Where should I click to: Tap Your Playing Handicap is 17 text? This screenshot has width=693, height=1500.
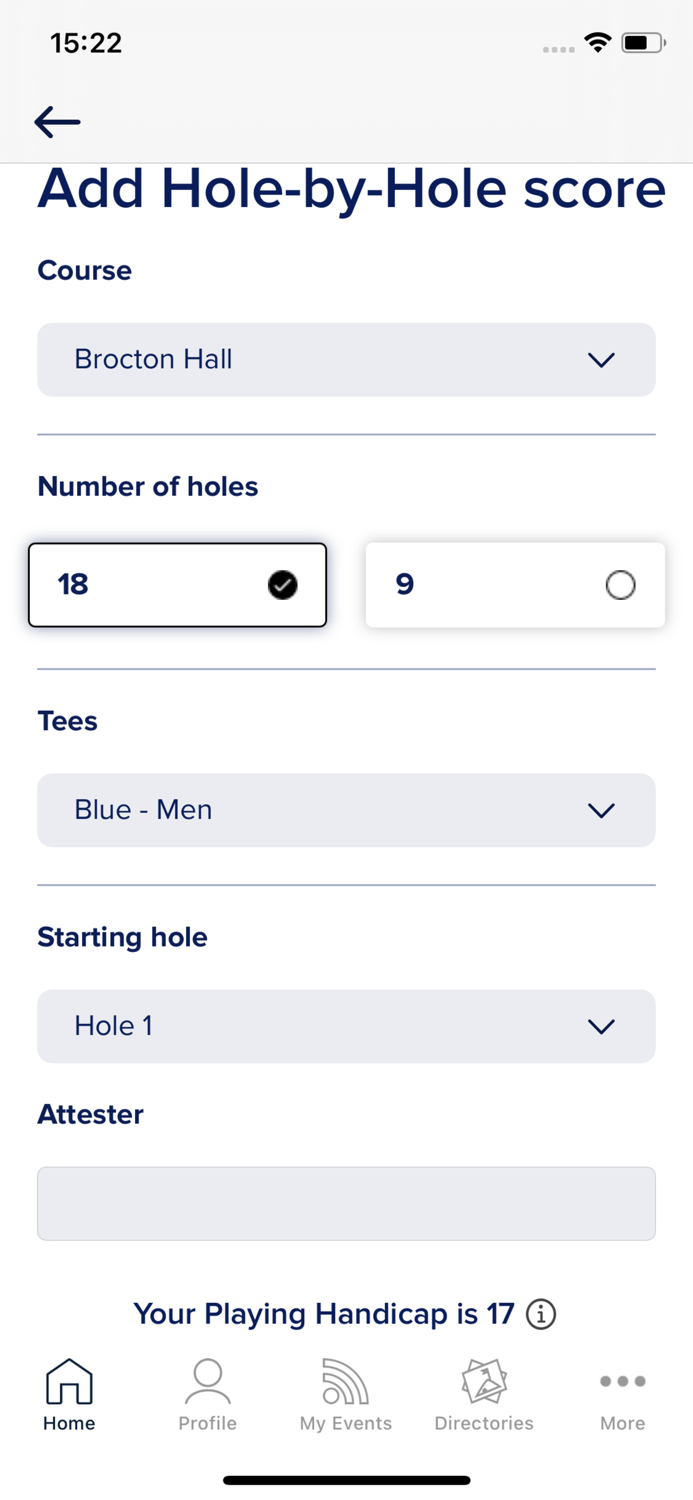click(325, 1315)
